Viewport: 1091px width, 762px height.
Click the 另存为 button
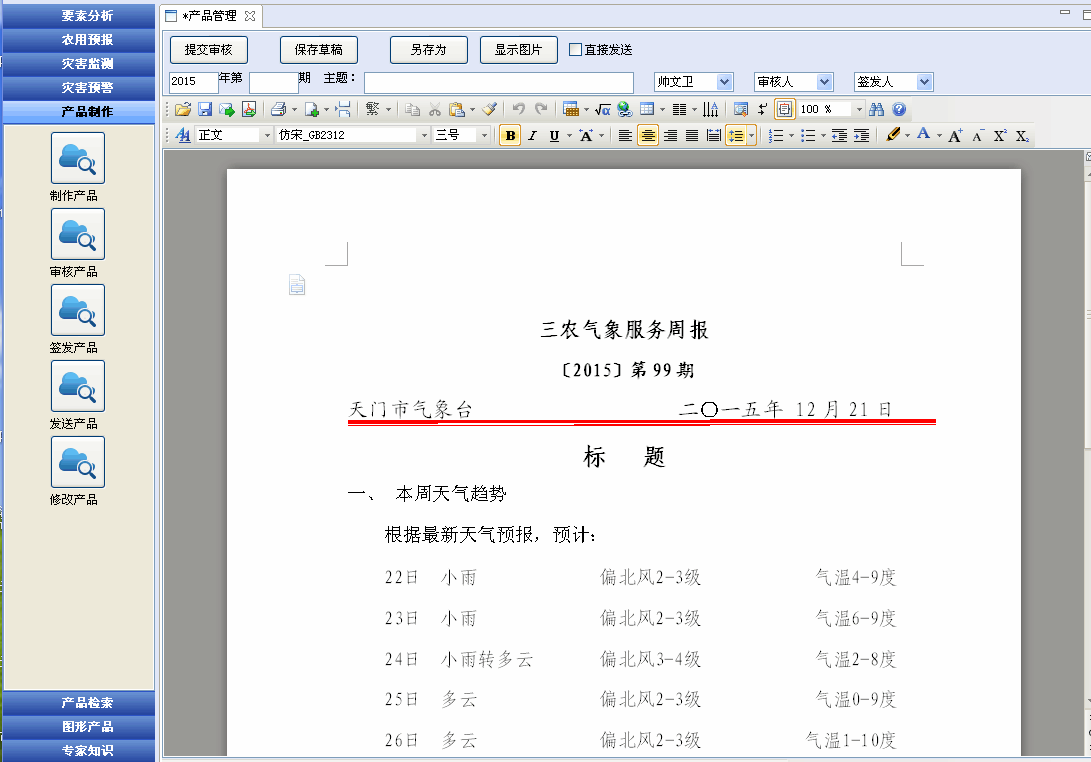(429, 50)
